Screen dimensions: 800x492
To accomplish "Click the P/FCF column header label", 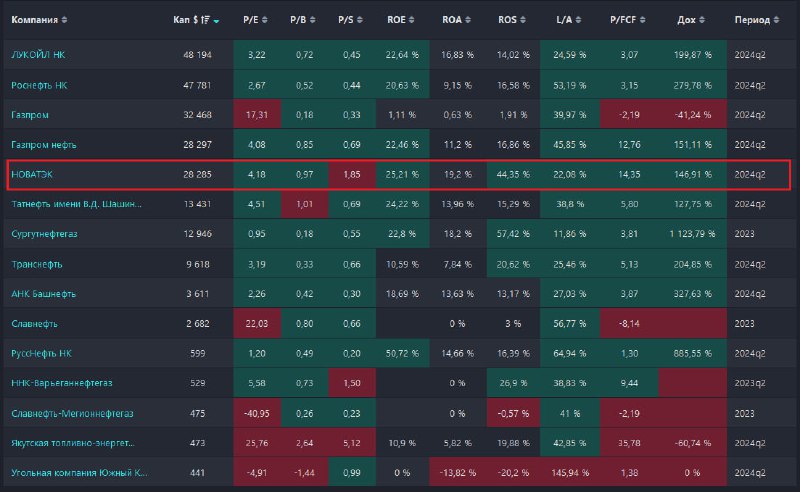I will 623,20.
